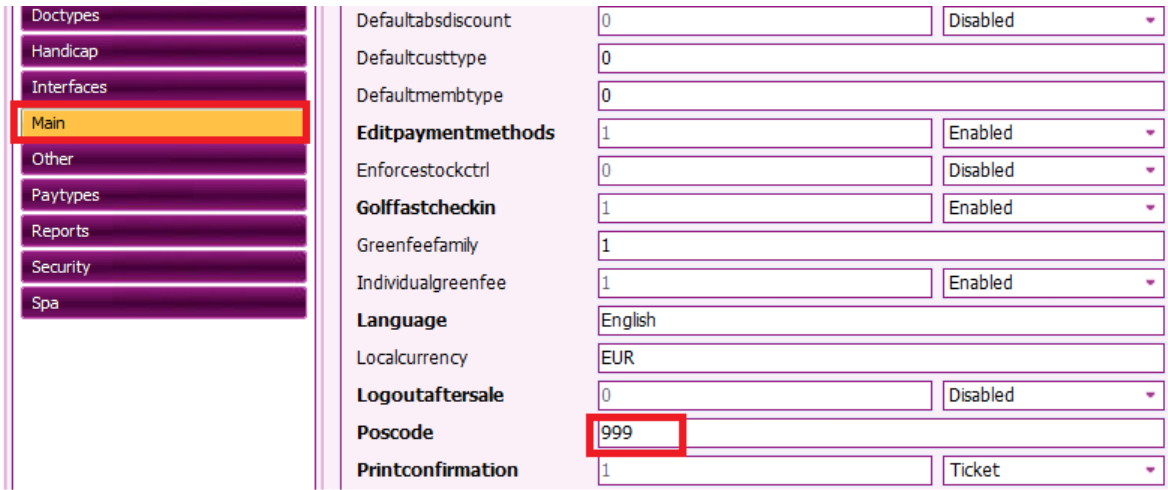Click the Greenfeefamily input field
This screenshot has width=1168, height=490.
[880, 246]
